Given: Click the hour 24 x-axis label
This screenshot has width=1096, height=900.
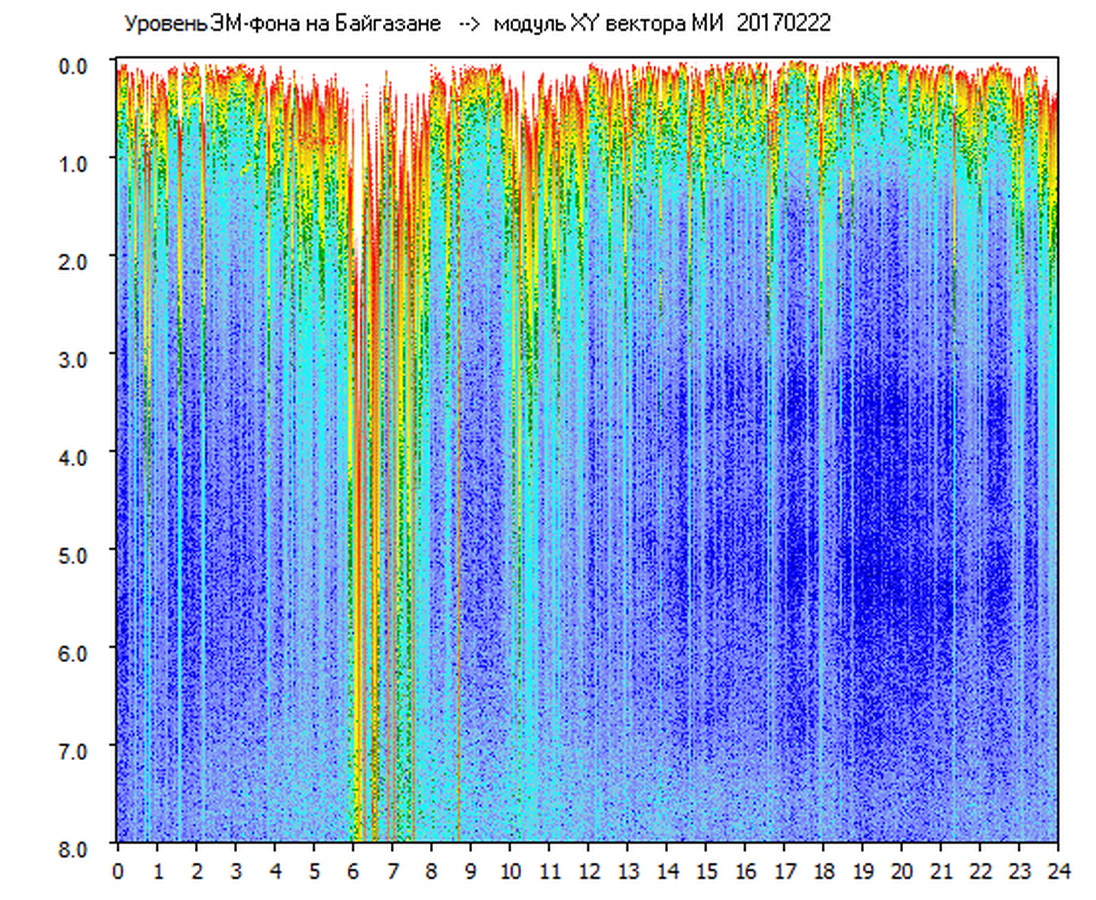Looking at the screenshot, I should point(1058,871).
